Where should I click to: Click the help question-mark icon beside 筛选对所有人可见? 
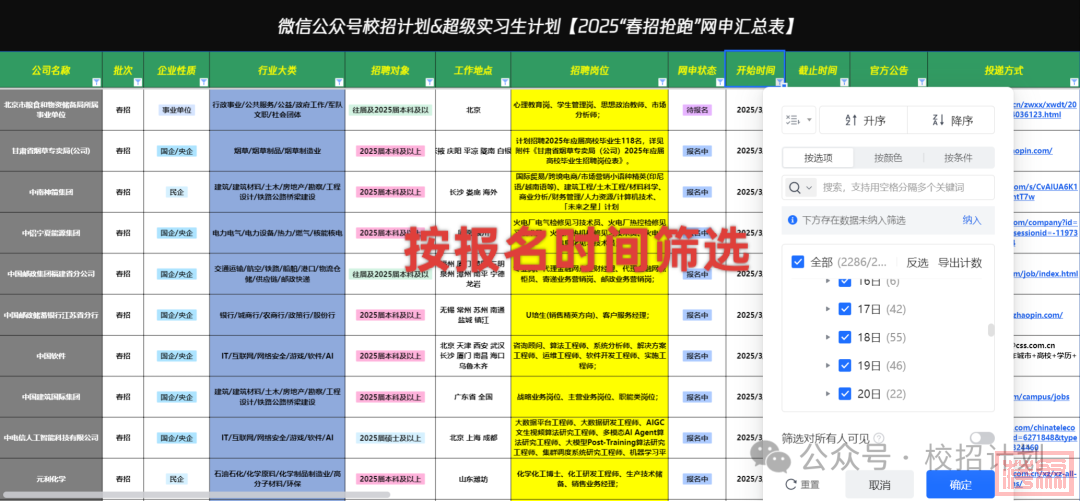878,438
